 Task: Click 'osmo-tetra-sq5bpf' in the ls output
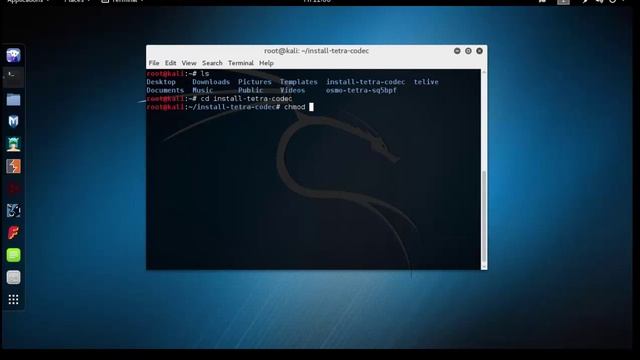(x=361, y=90)
